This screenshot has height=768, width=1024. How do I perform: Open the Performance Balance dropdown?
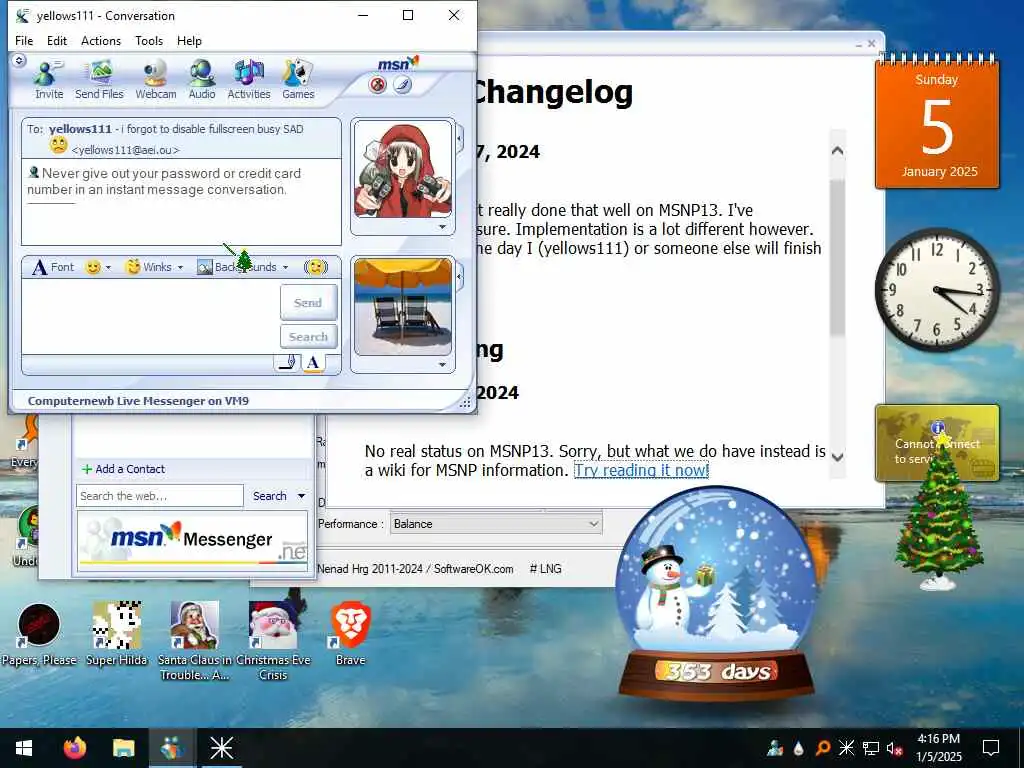(496, 524)
